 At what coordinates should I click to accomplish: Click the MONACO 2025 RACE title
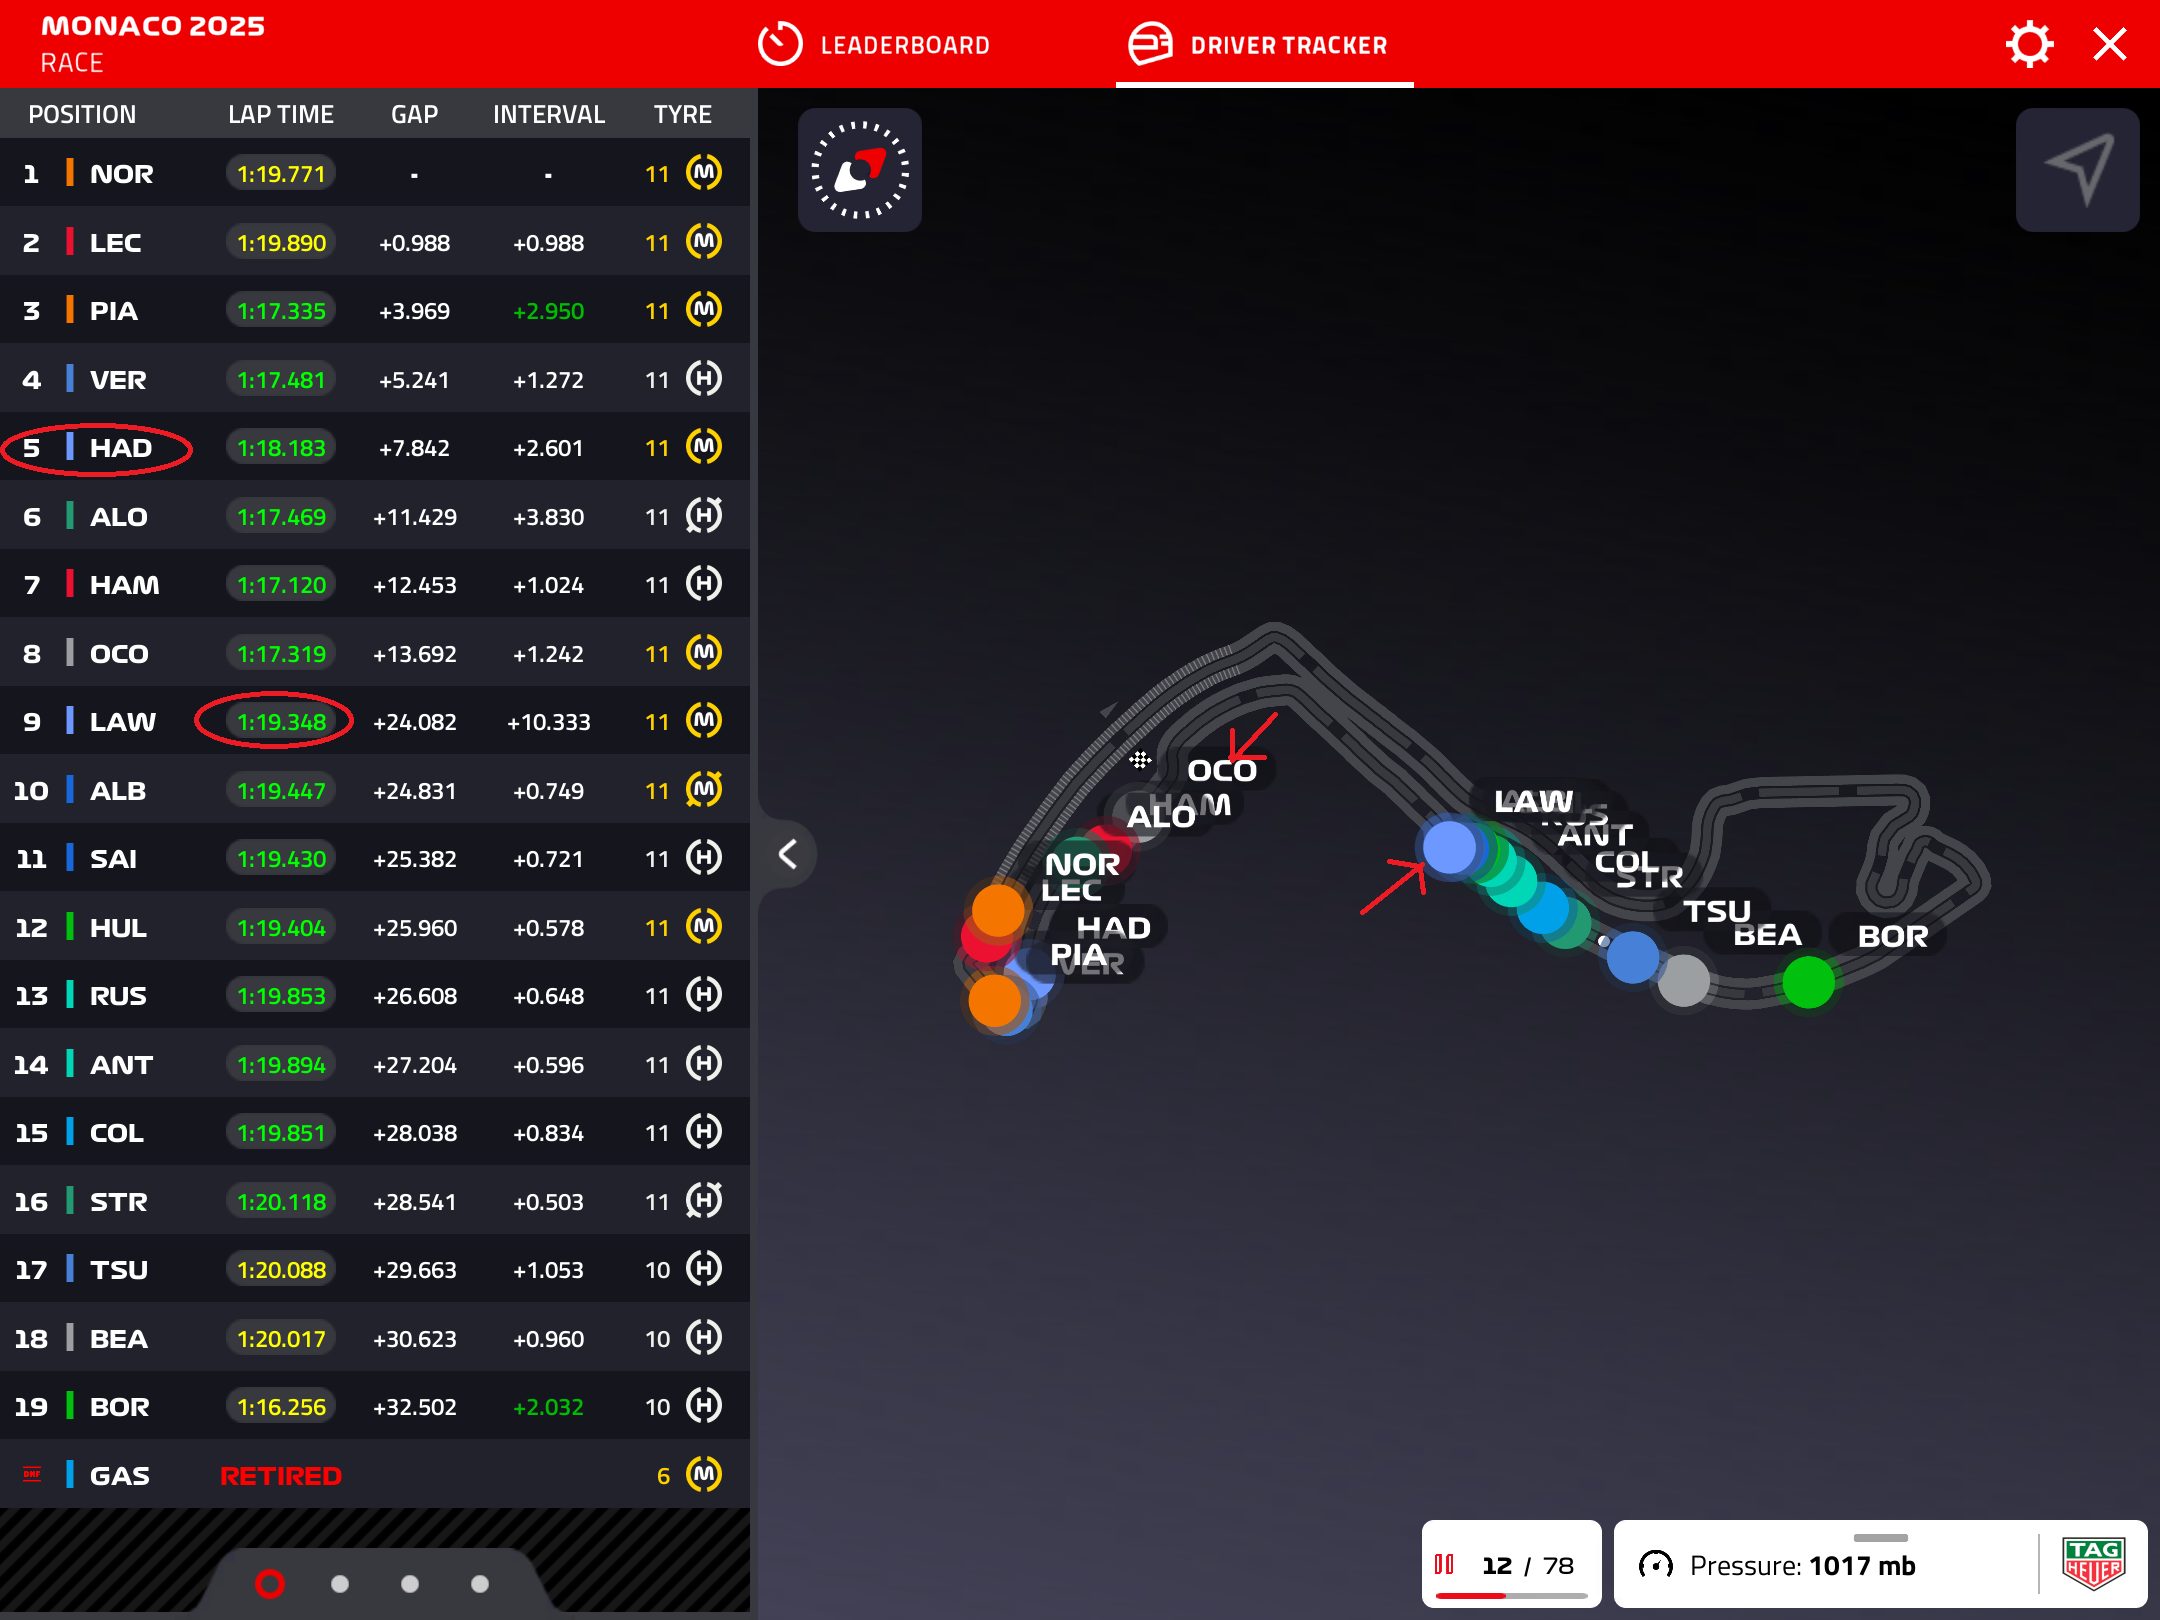coord(153,43)
